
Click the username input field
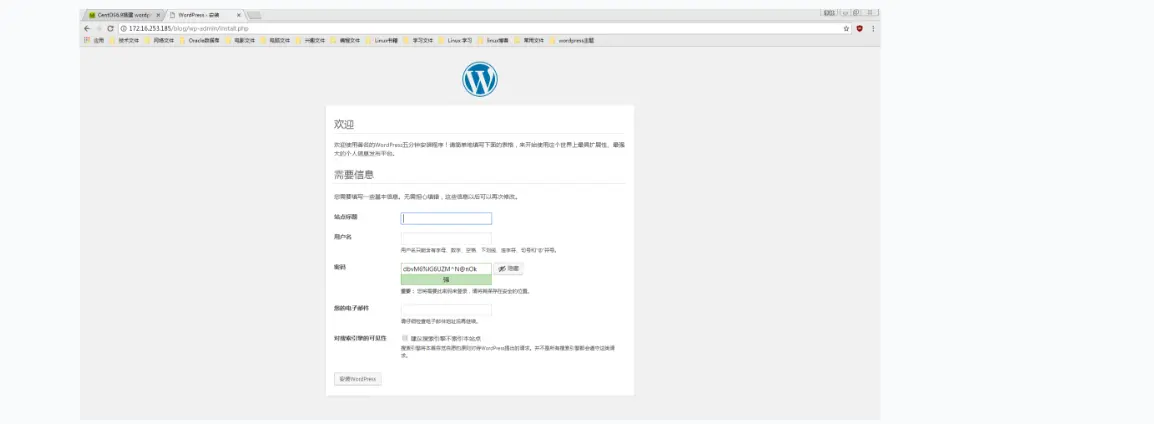(446, 238)
